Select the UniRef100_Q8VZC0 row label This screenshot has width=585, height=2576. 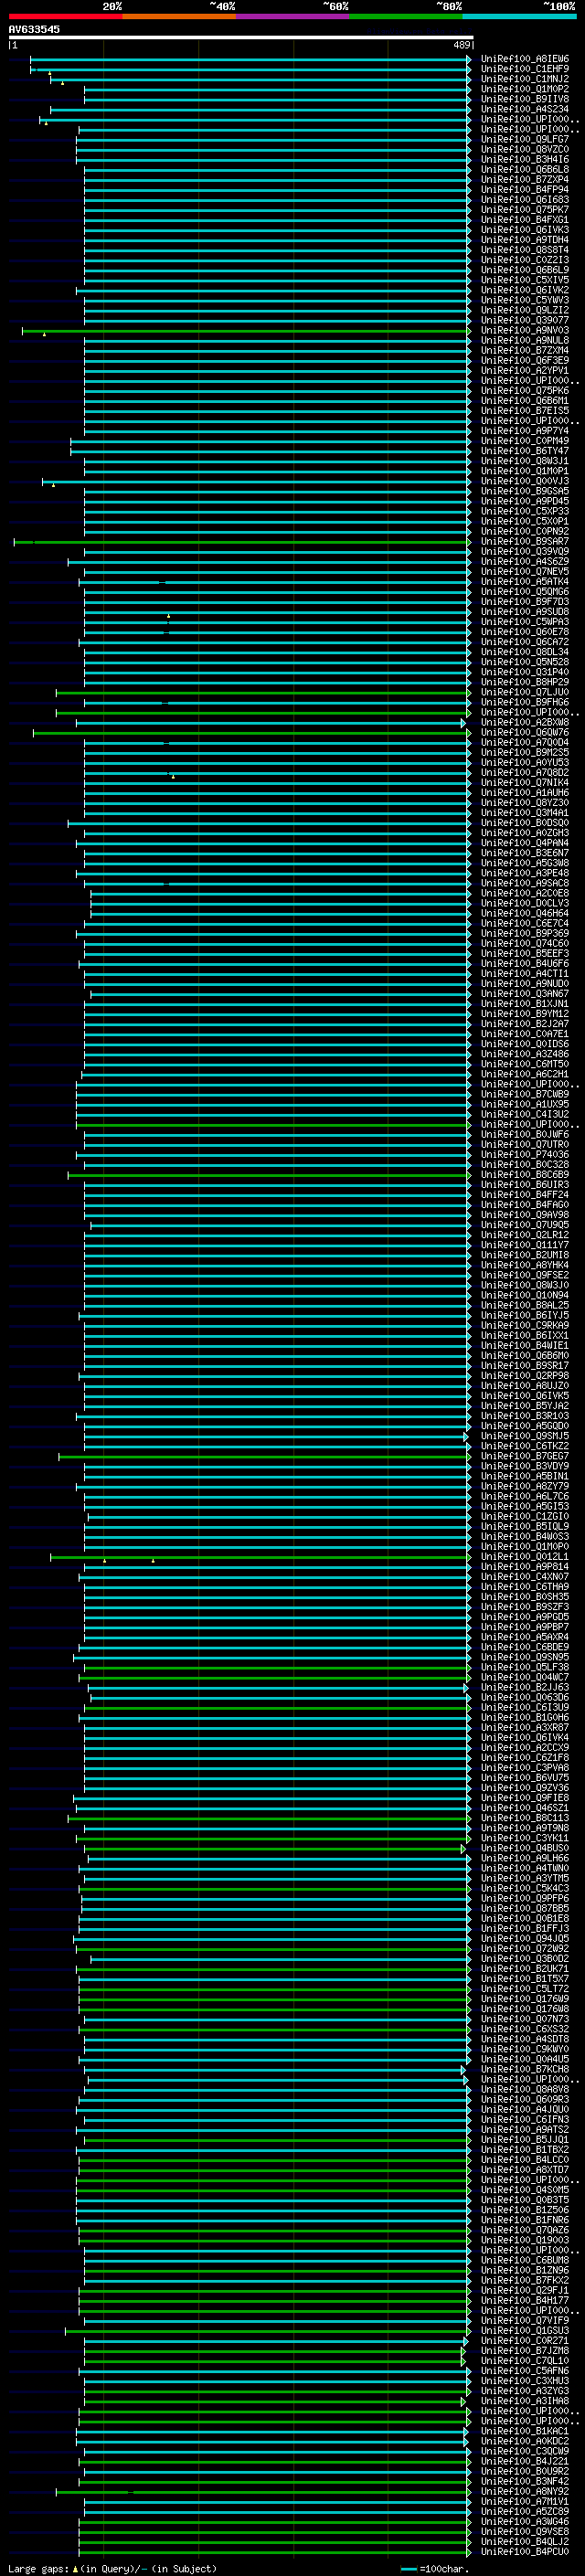[525, 149]
